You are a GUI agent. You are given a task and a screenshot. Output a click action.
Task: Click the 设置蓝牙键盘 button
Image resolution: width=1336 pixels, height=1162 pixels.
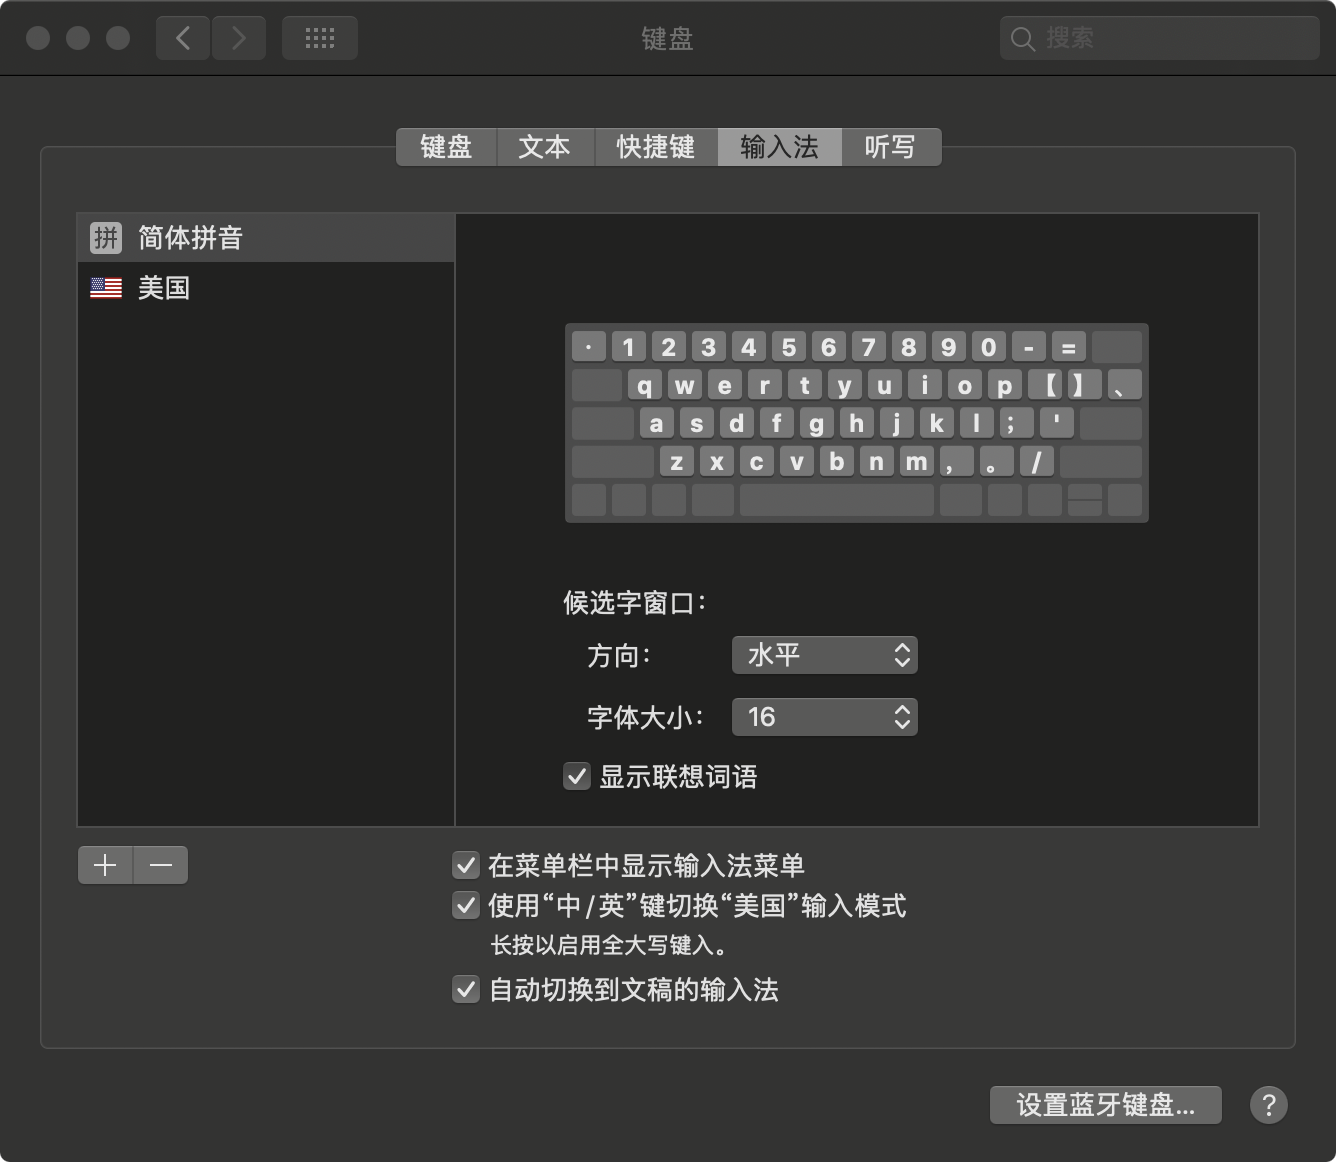[x=1105, y=1105]
